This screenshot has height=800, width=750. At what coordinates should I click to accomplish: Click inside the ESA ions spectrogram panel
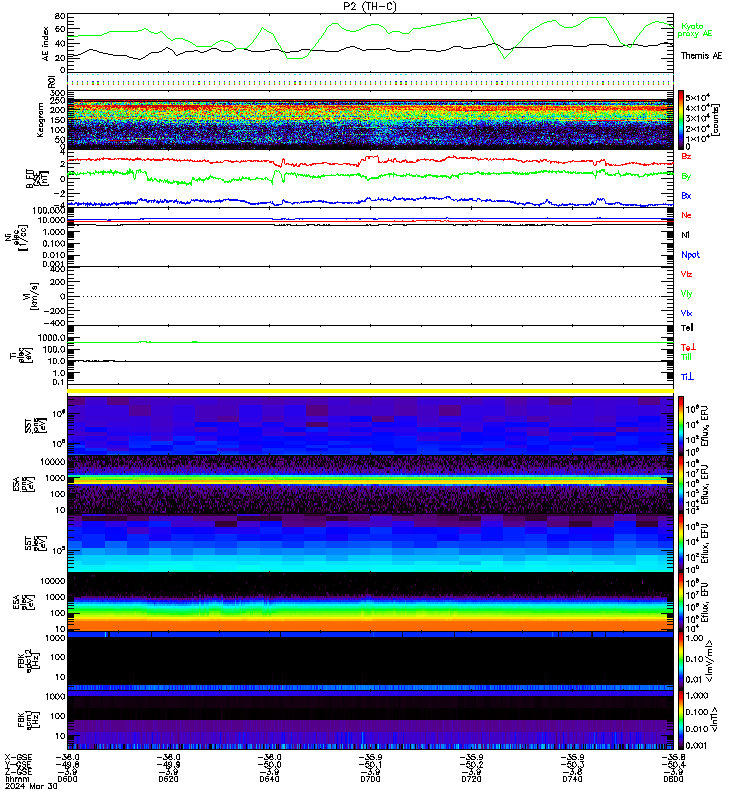pyautogui.click(x=370, y=485)
